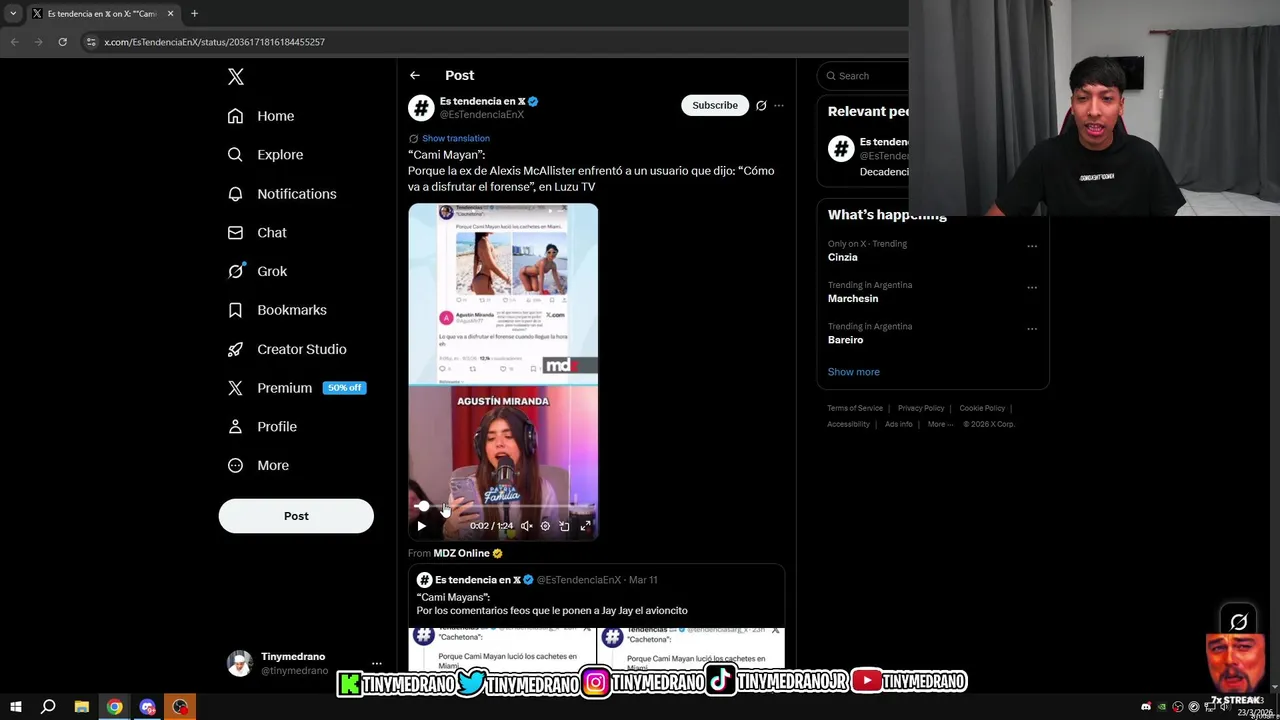Open the Cookie Policy link
Image resolution: width=1280 pixels, height=720 pixels.
tap(982, 408)
